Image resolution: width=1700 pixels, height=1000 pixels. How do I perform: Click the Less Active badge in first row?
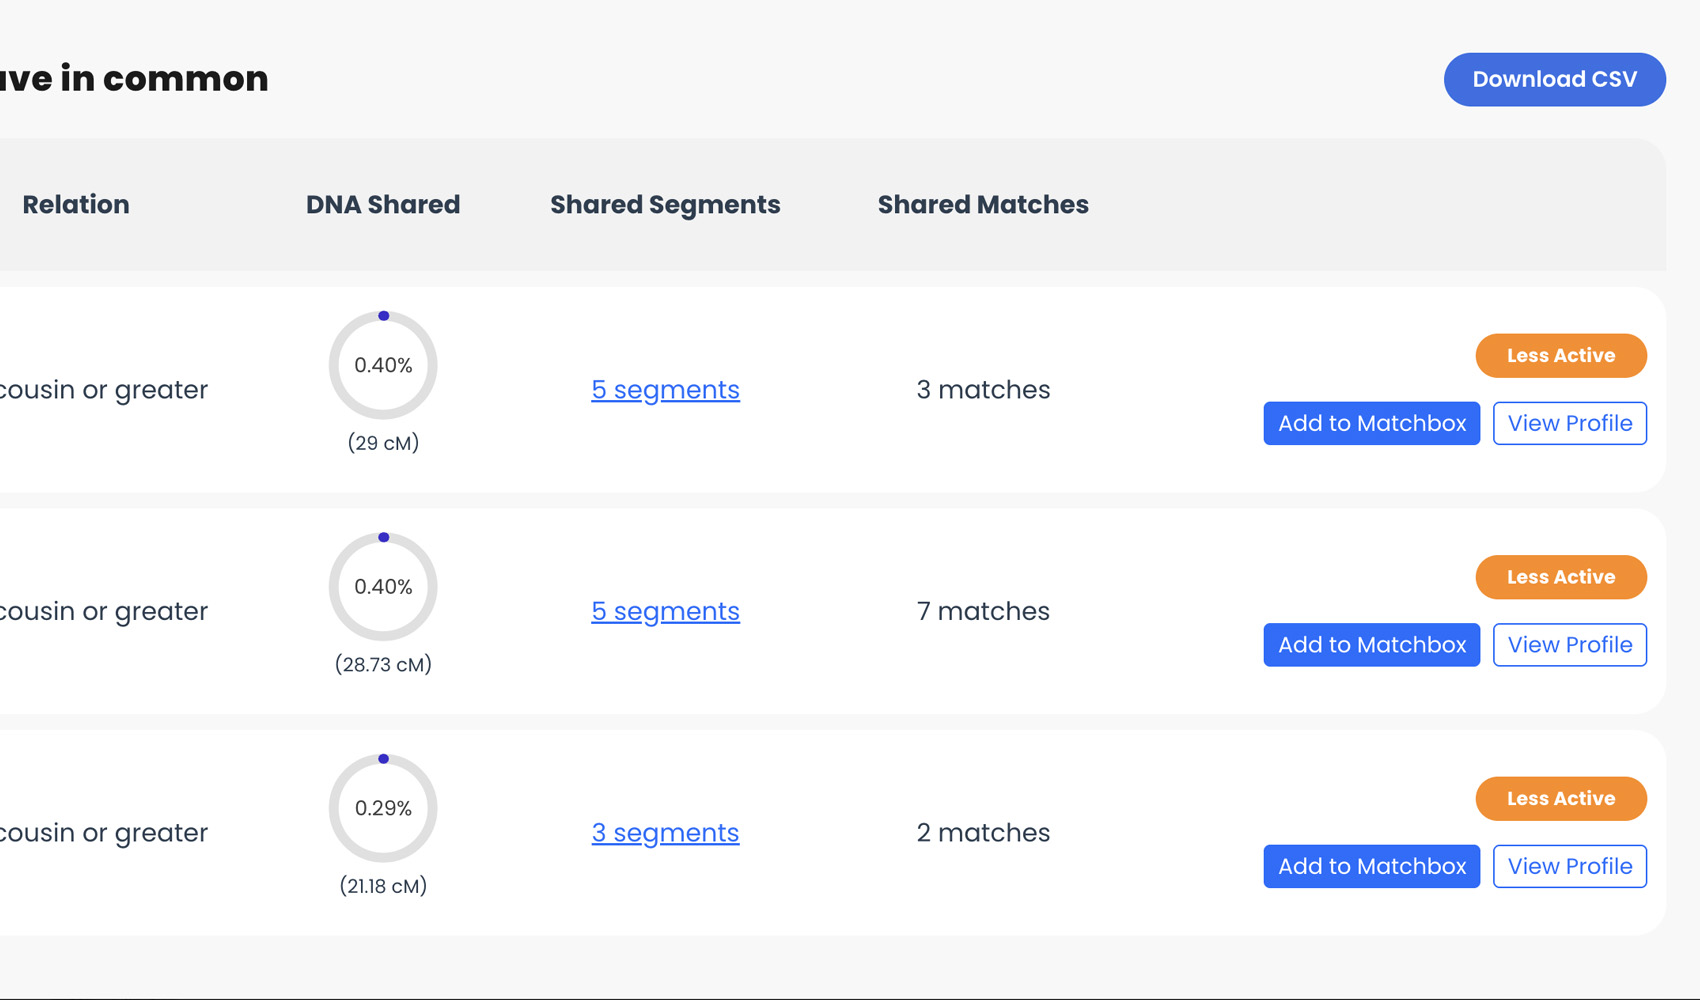[1561, 356]
